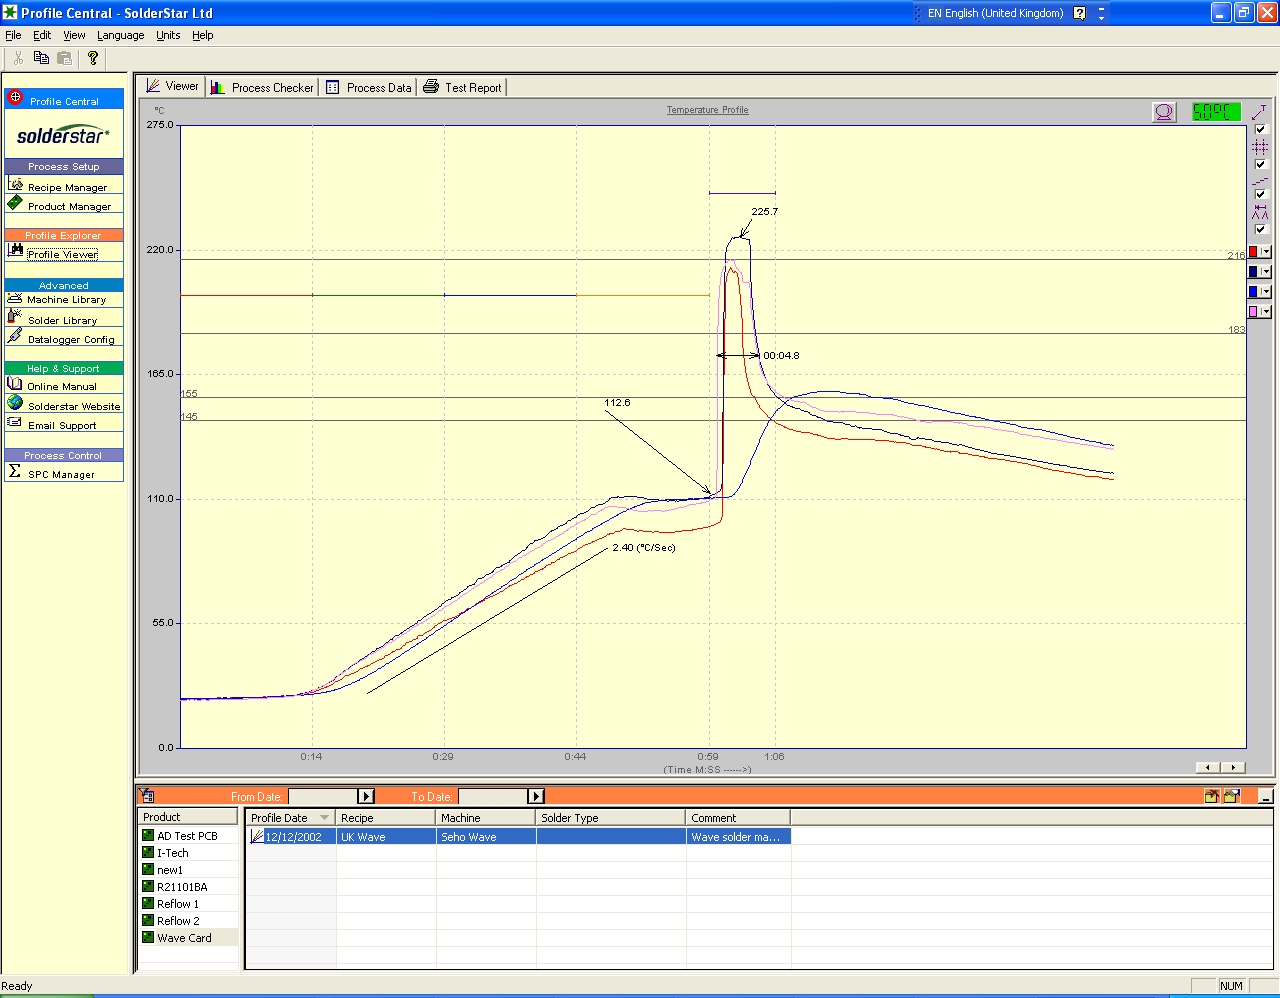
Task: Click the temperature slope measurement icon
Action: click(1260, 112)
